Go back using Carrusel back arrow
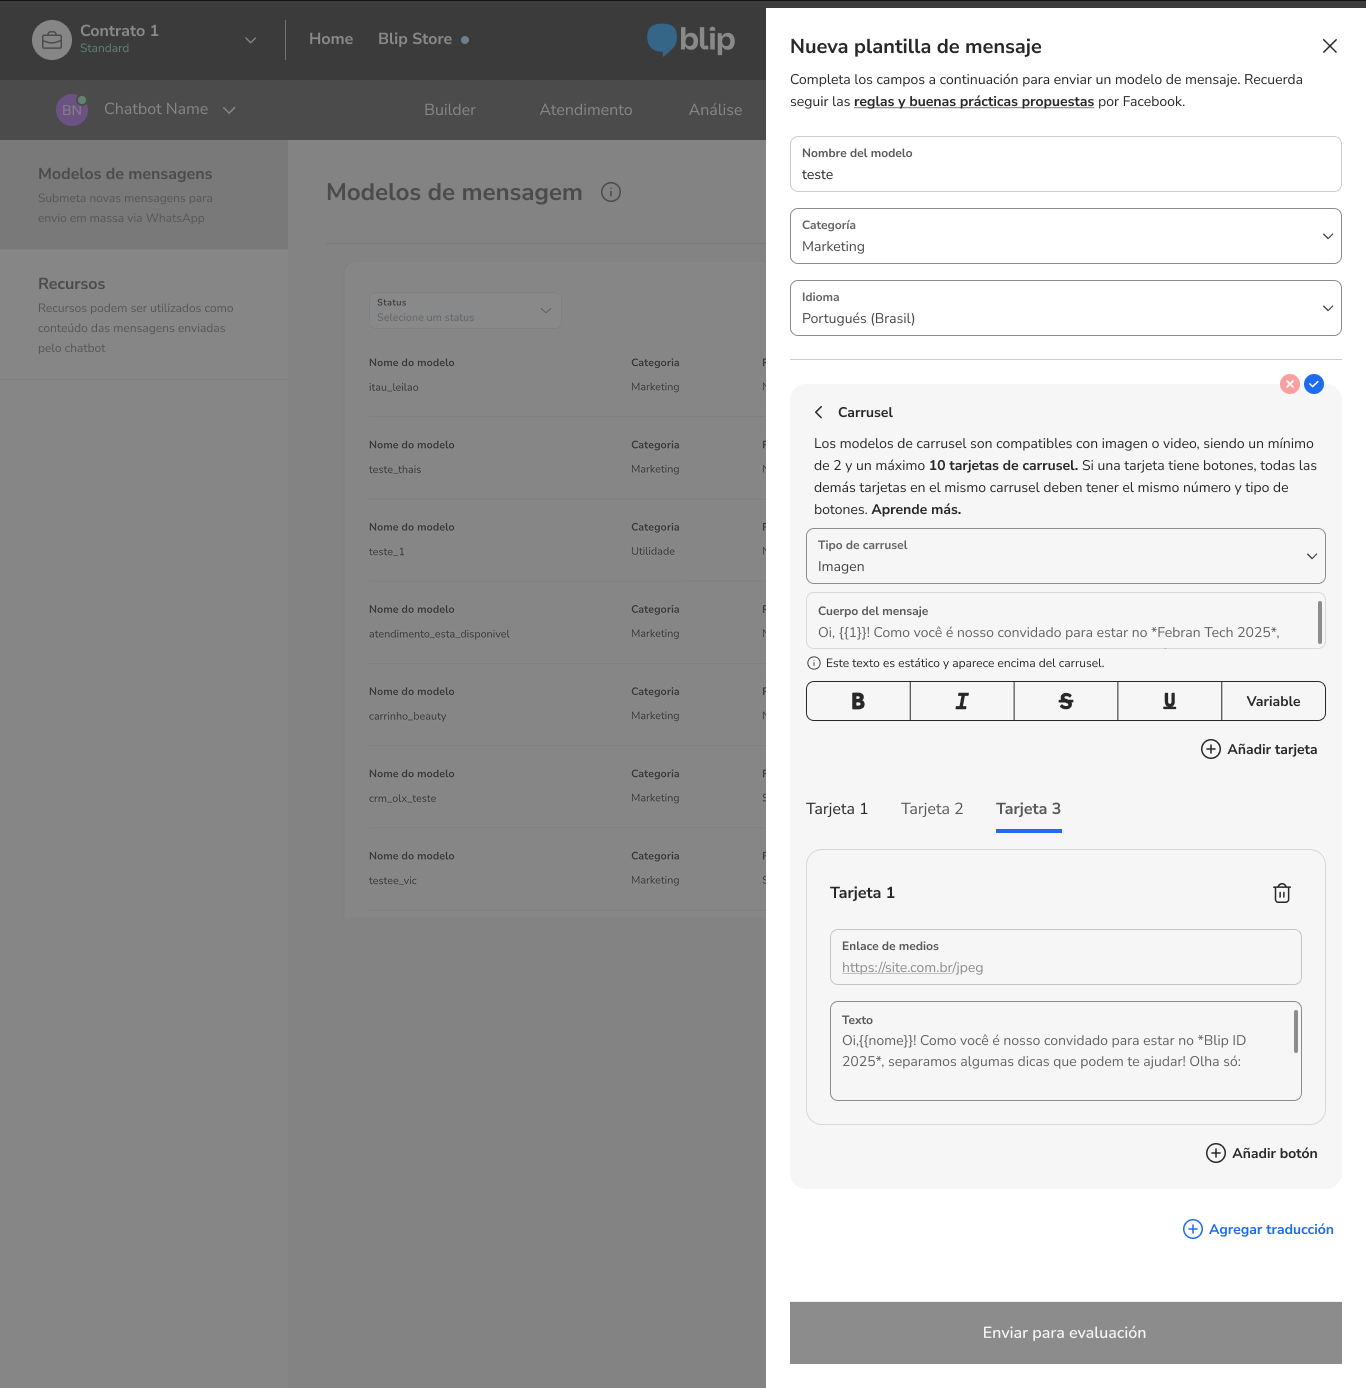The image size is (1366, 1388). pyautogui.click(x=819, y=412)
